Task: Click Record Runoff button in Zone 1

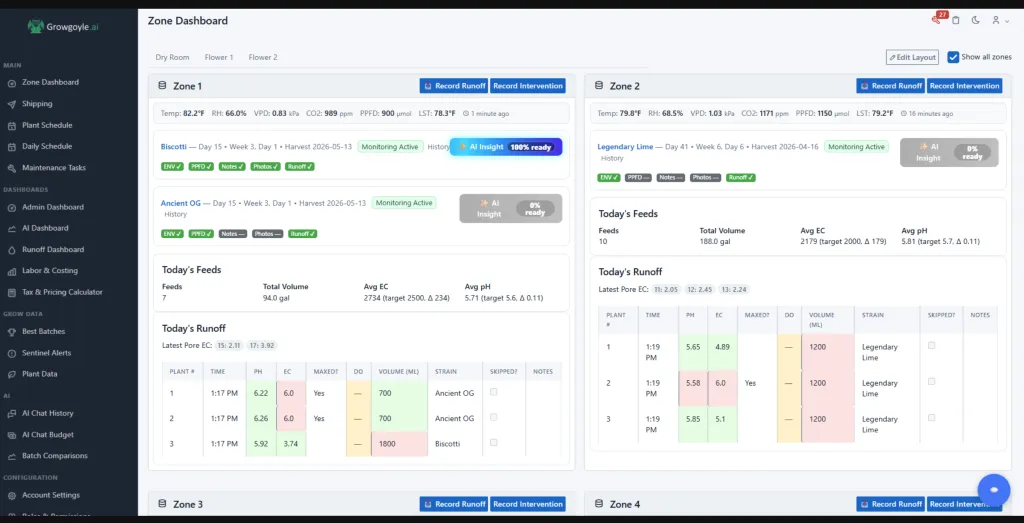Action: coord(454,86)
